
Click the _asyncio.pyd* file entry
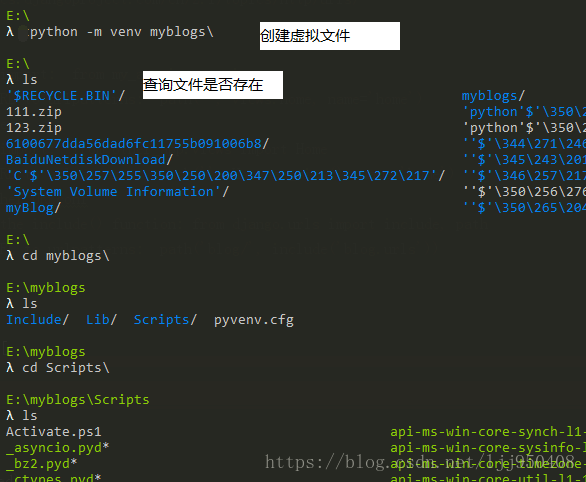[x=58, y=448]
